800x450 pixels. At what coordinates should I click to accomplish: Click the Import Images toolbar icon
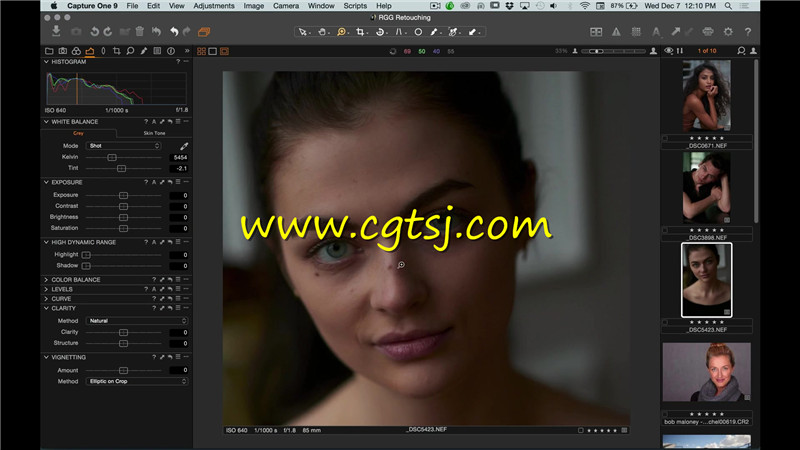[56, 32]
